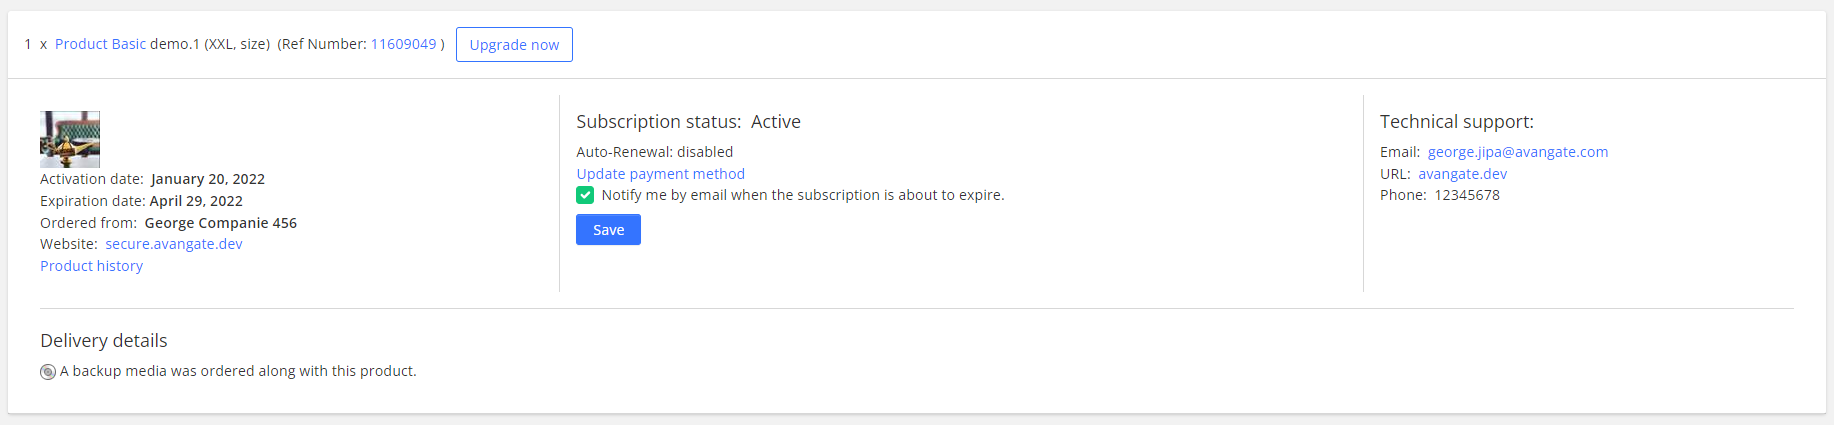Click the Technical support heading
The width and height of the screenshot is (1834, 425).
coord(1456,122)
